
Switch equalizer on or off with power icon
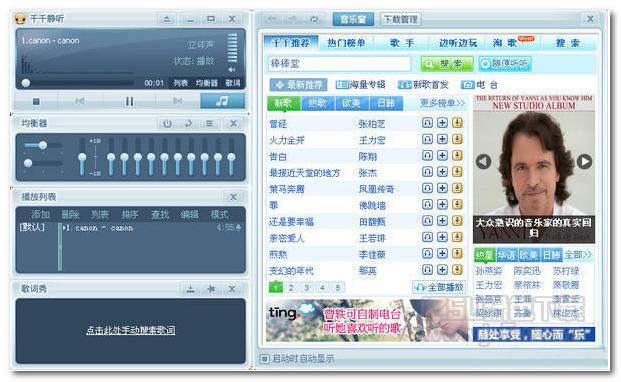point(168,124)
